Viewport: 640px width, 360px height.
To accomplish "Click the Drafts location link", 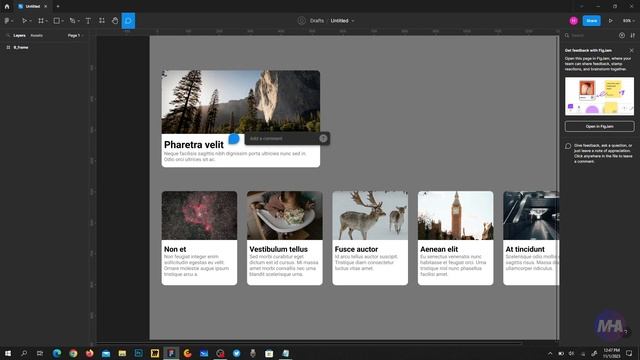I will (x=317, y=20).
